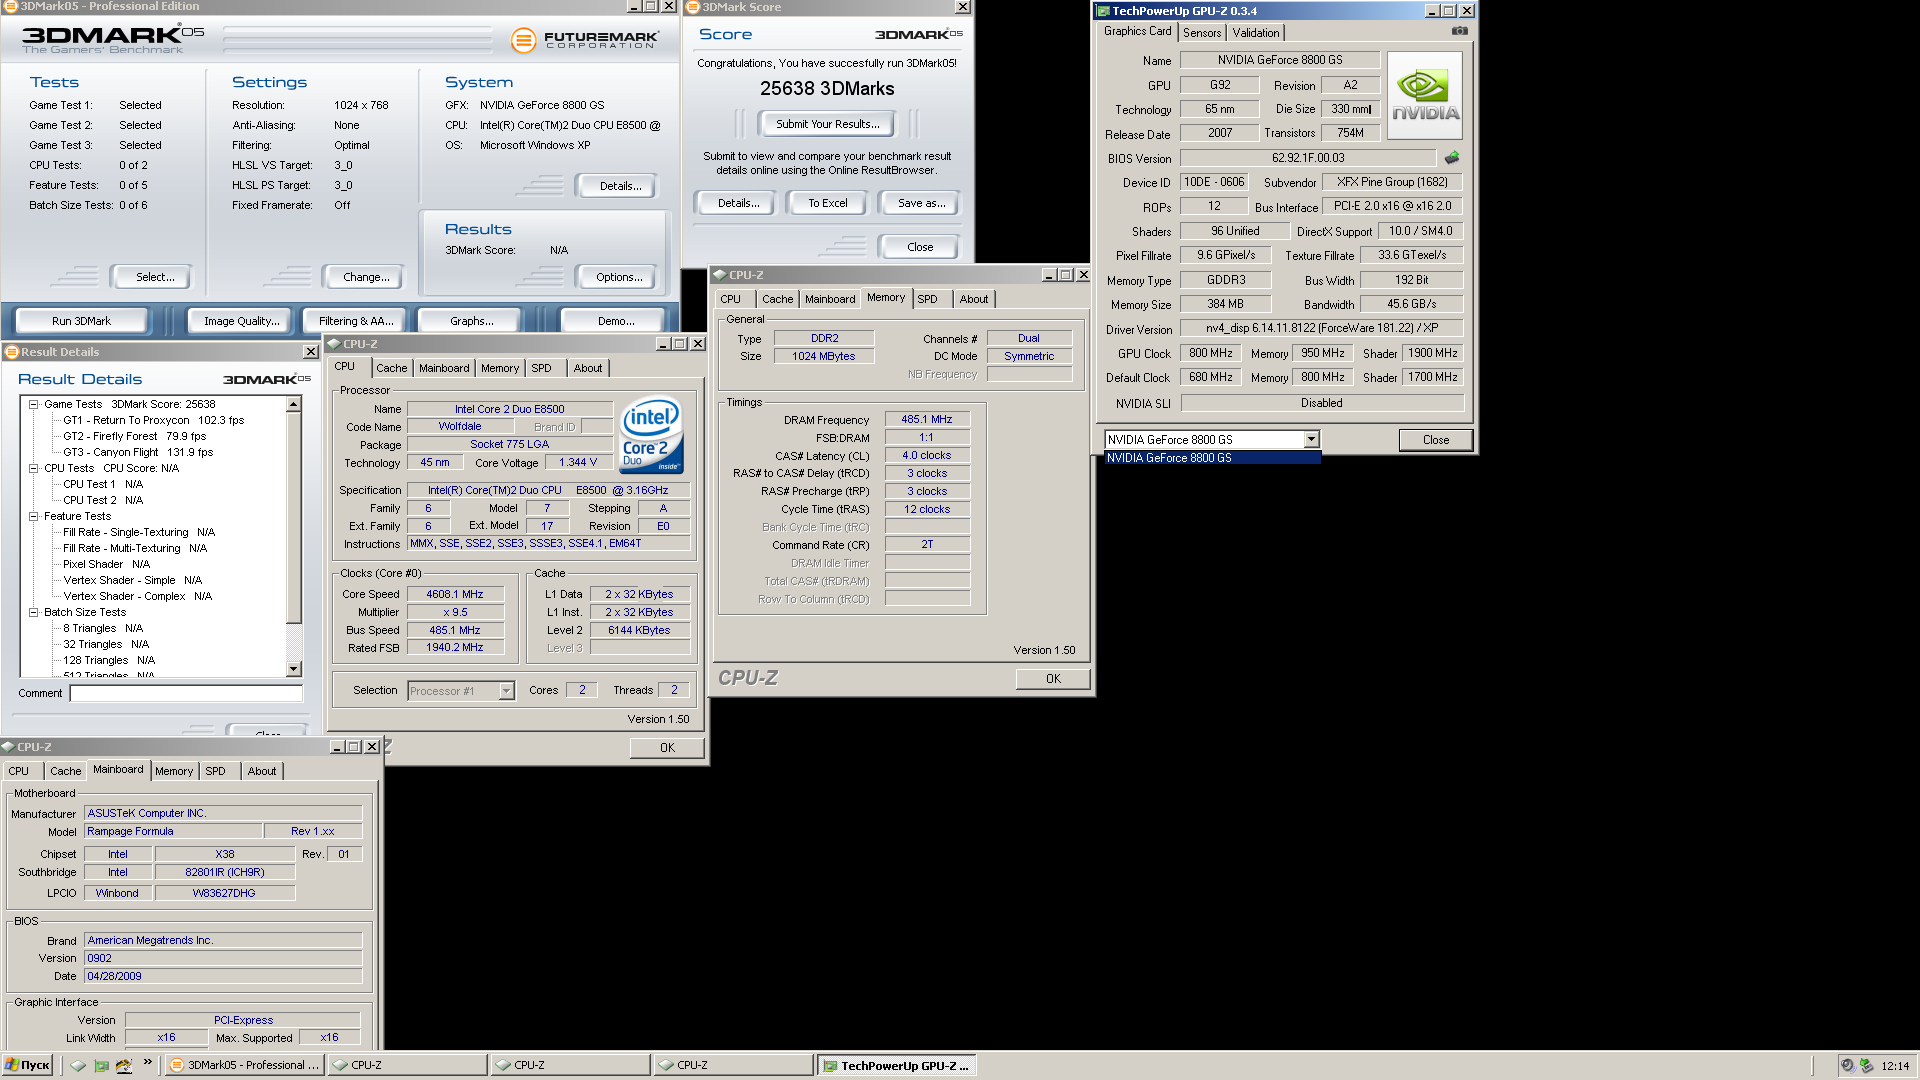
Task: Collapse the Feature Tests tree node
Action: pyautogui.click(x=33, y=517)
